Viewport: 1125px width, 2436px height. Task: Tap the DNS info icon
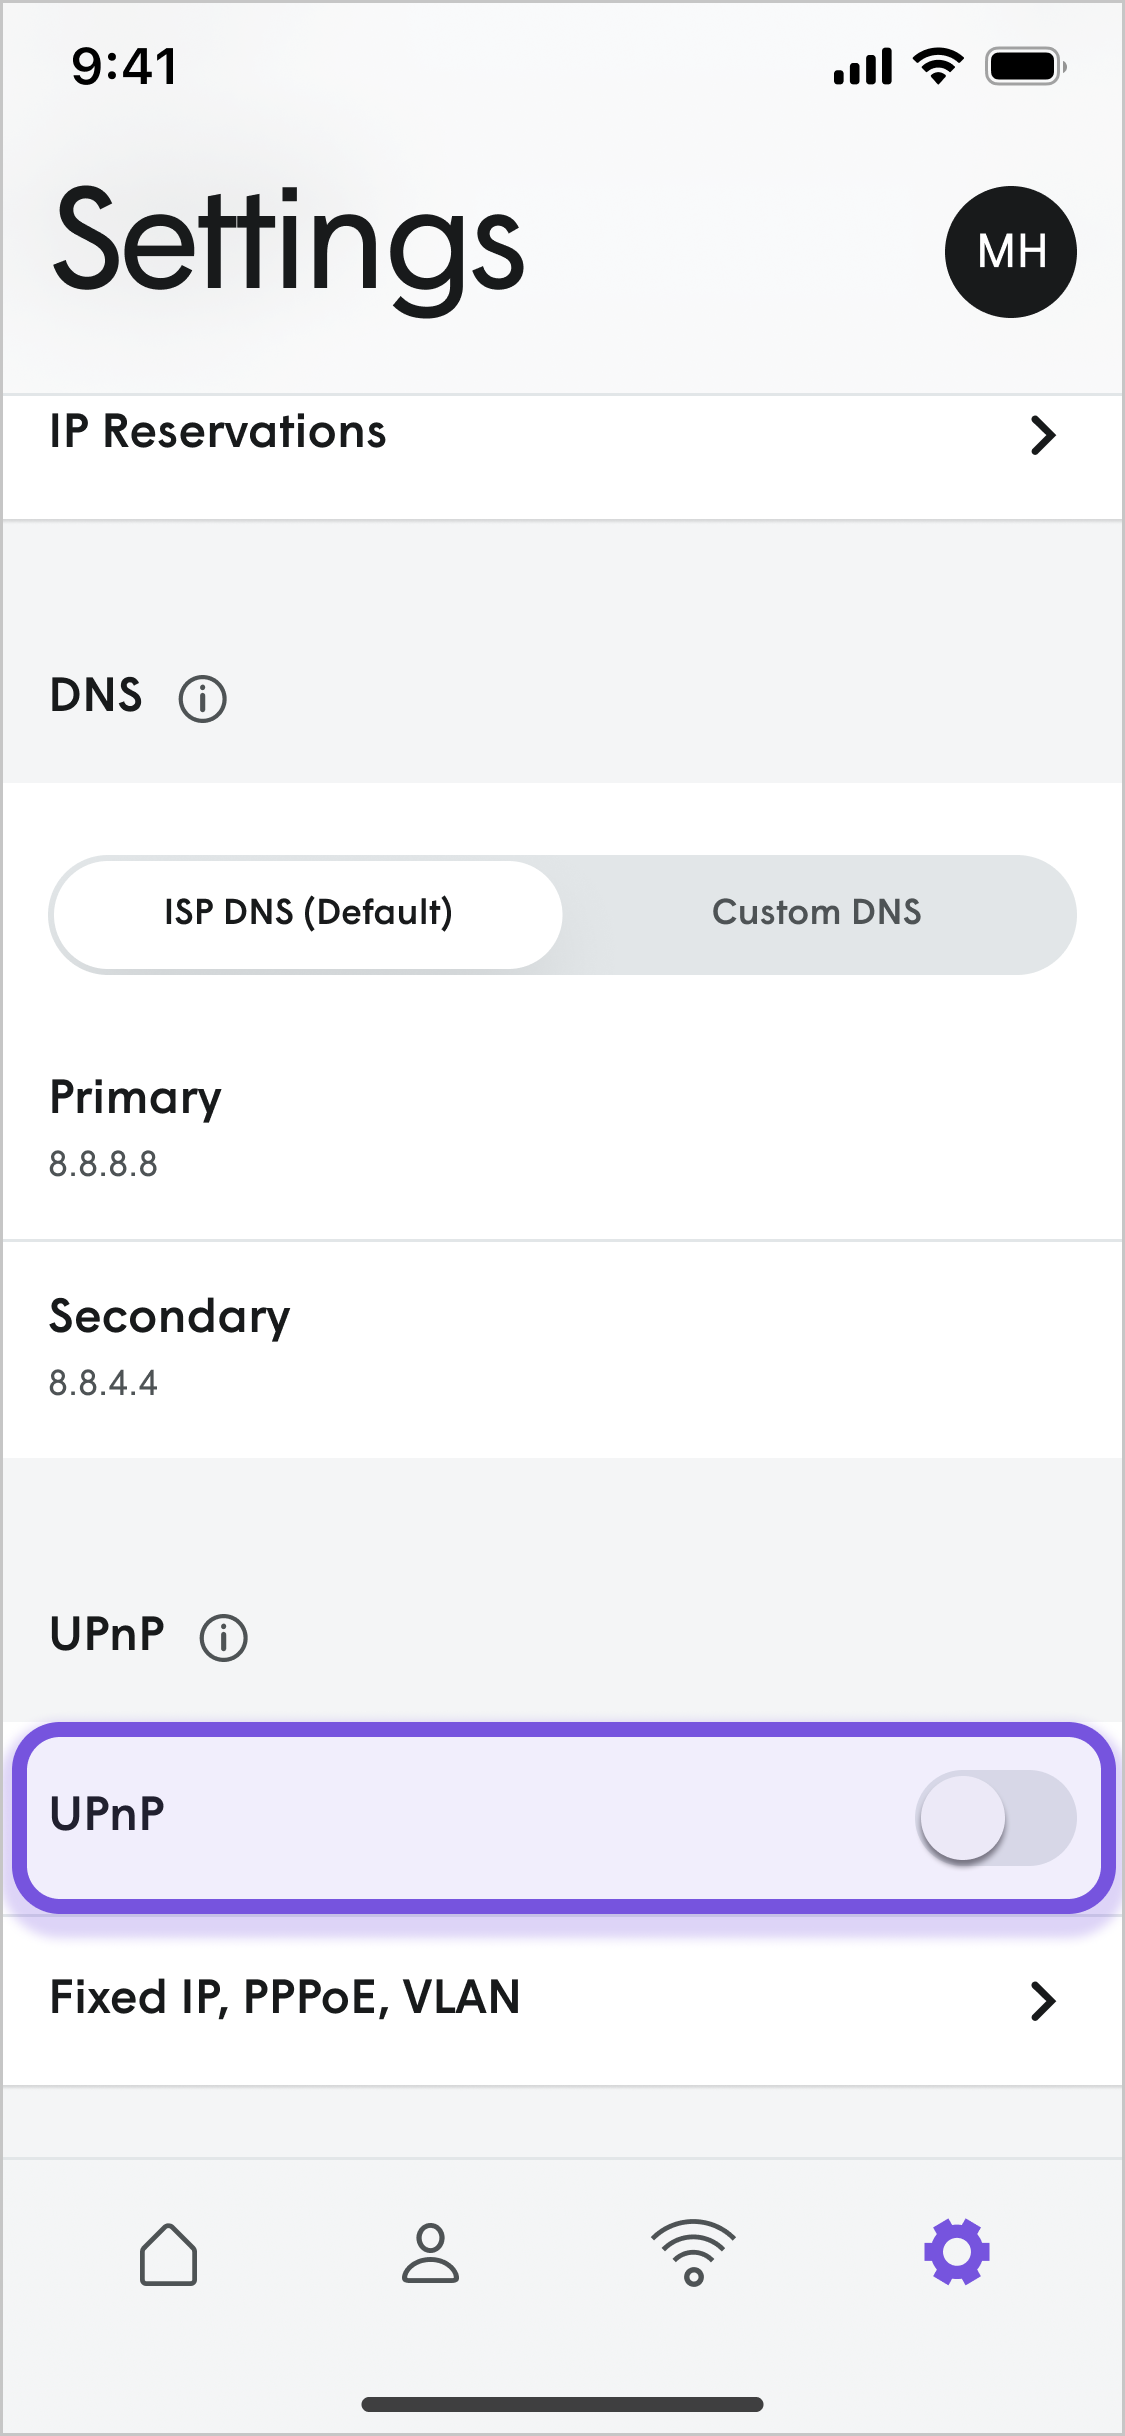pos(204,700)
